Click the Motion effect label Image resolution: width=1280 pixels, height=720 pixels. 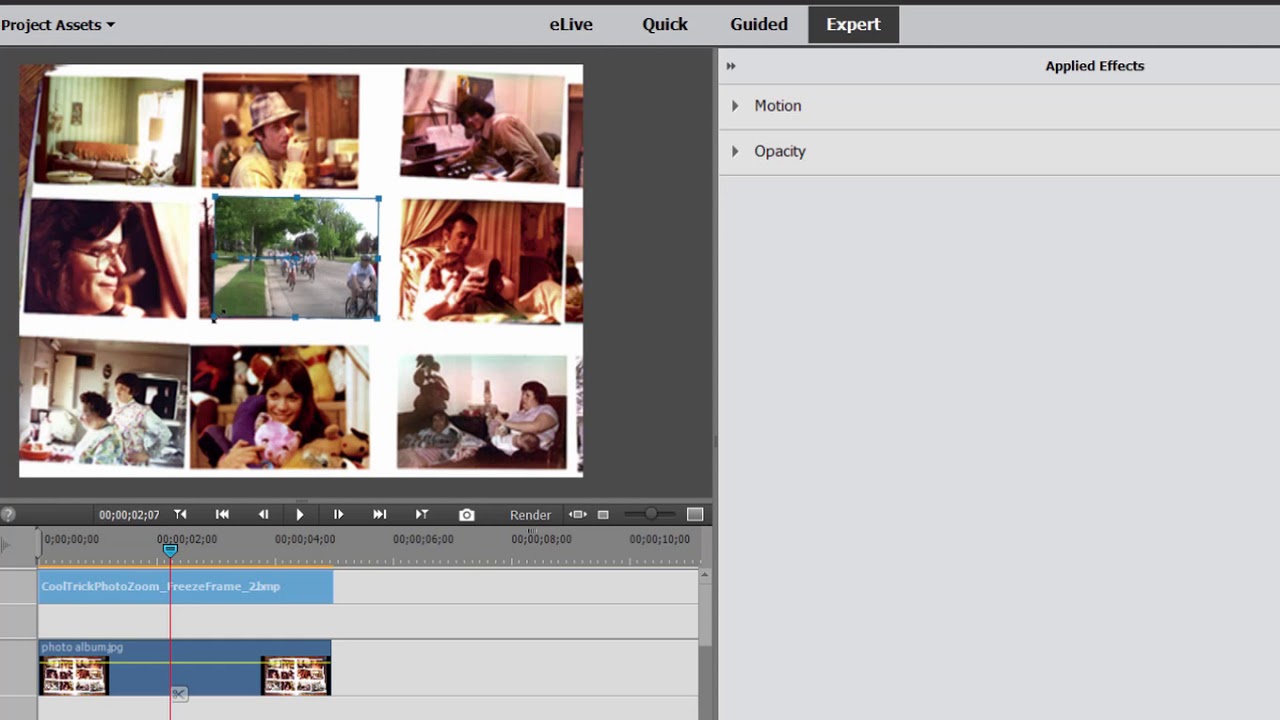777,106
